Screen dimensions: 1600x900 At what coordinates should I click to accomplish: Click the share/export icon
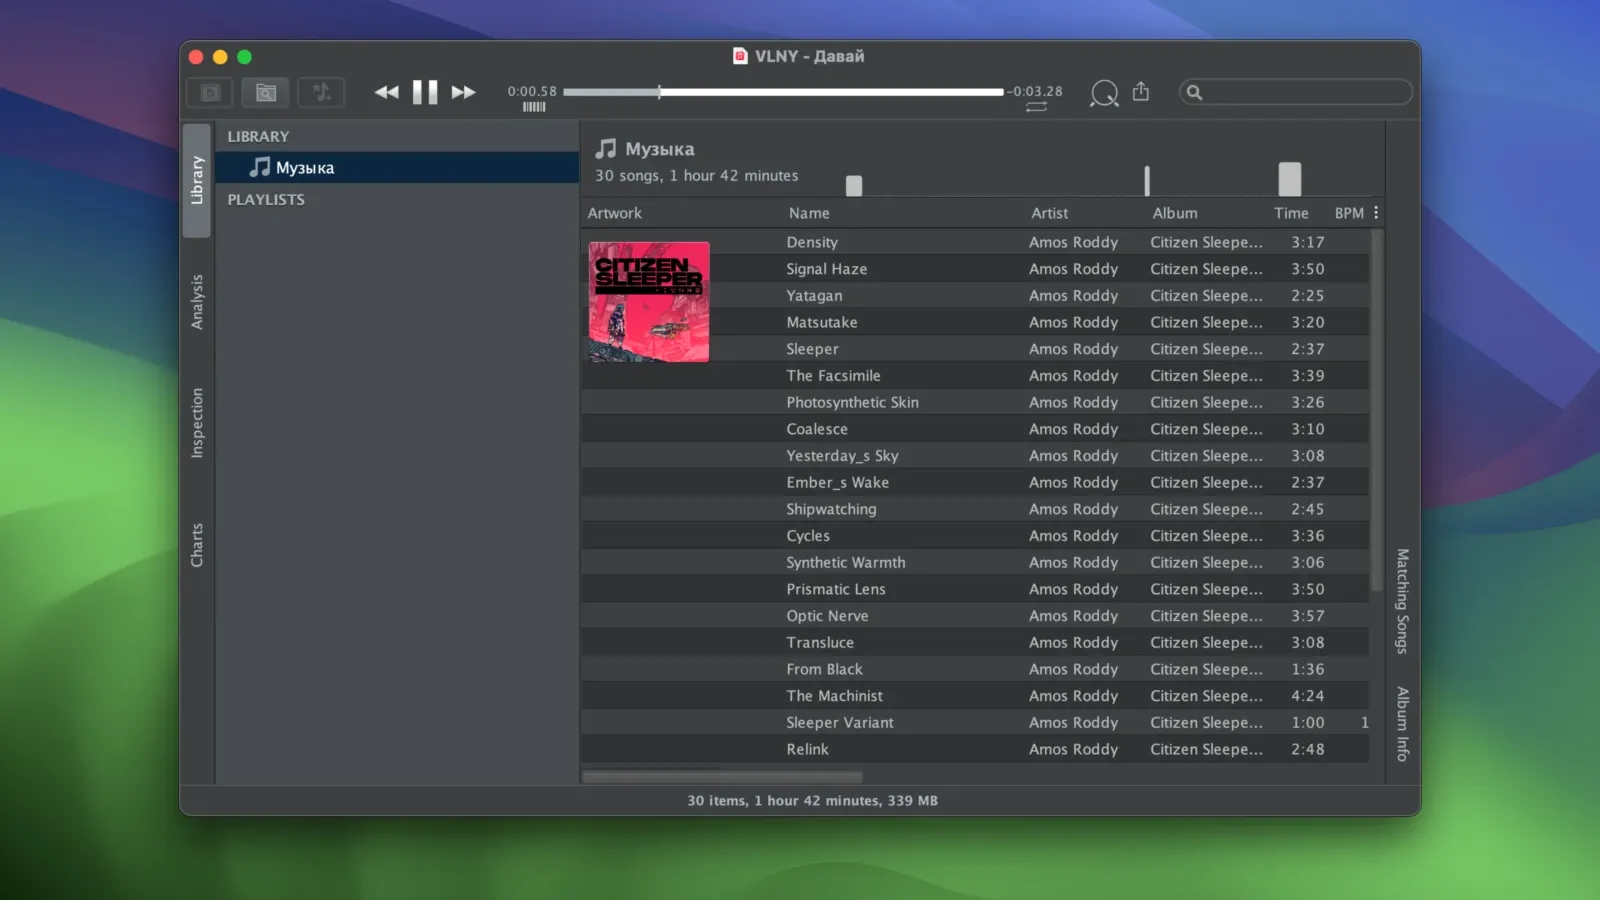click(1142, 92)
